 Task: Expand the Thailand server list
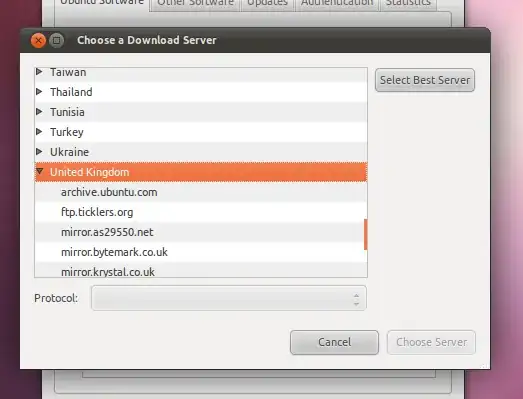(39, 91)
